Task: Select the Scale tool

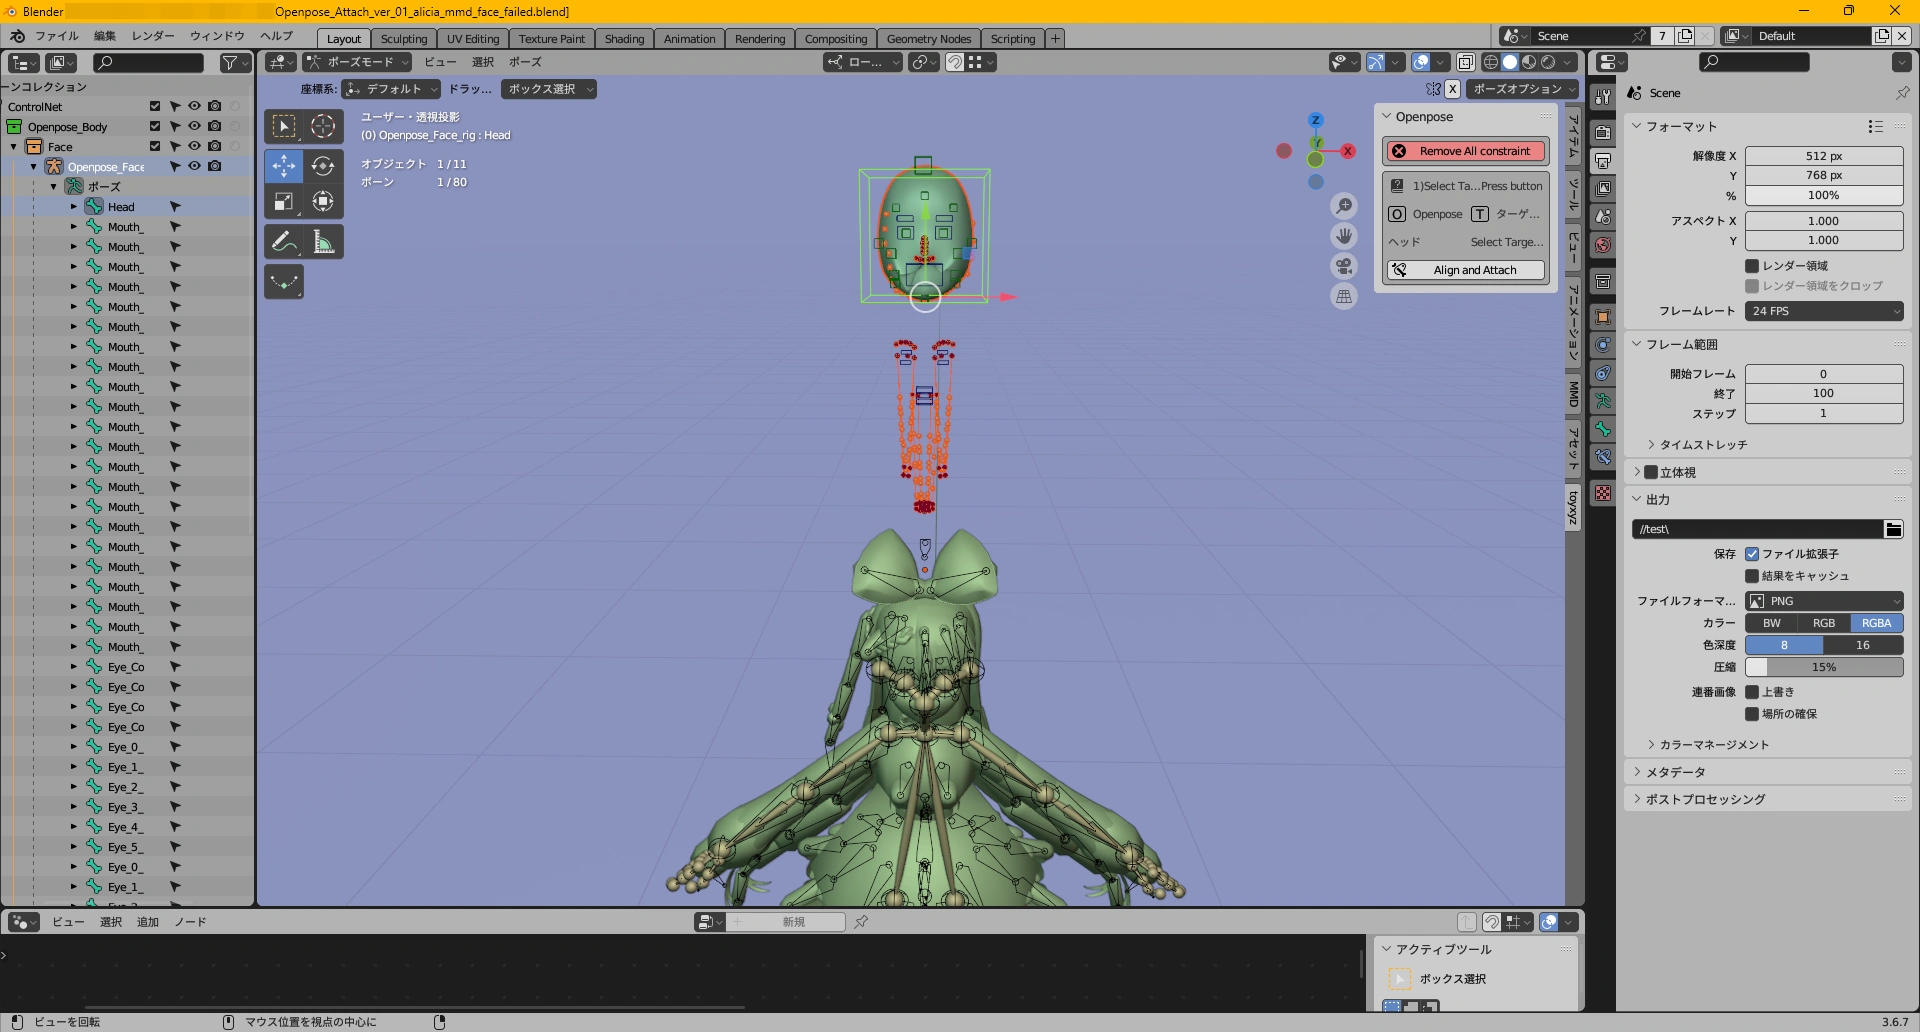Action: click(x=284, y=201)
